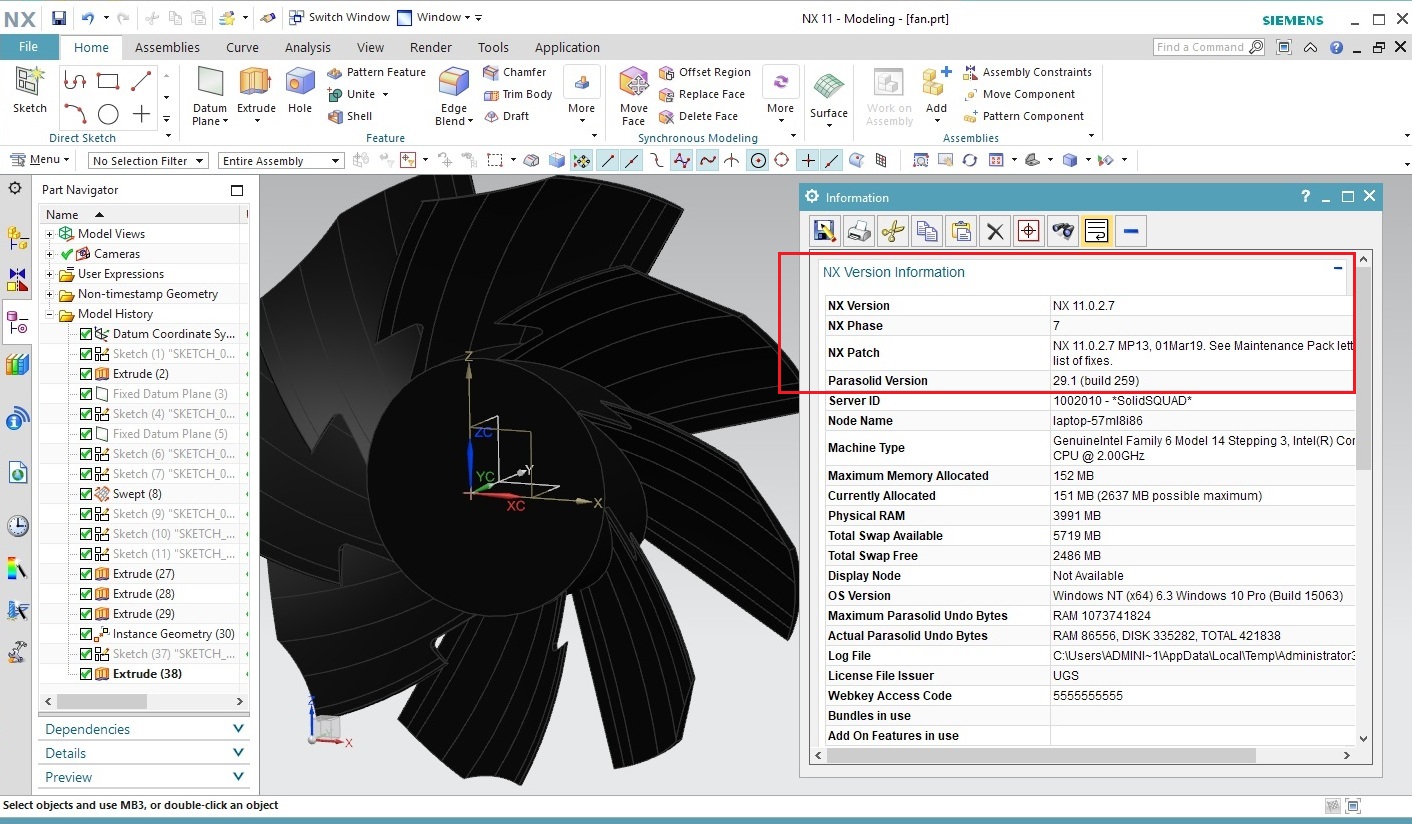The width and height of the screenshot is (1412, 824).
Task: Toggle the Swept (8) feature checkbox
Action: pos(86,494)
